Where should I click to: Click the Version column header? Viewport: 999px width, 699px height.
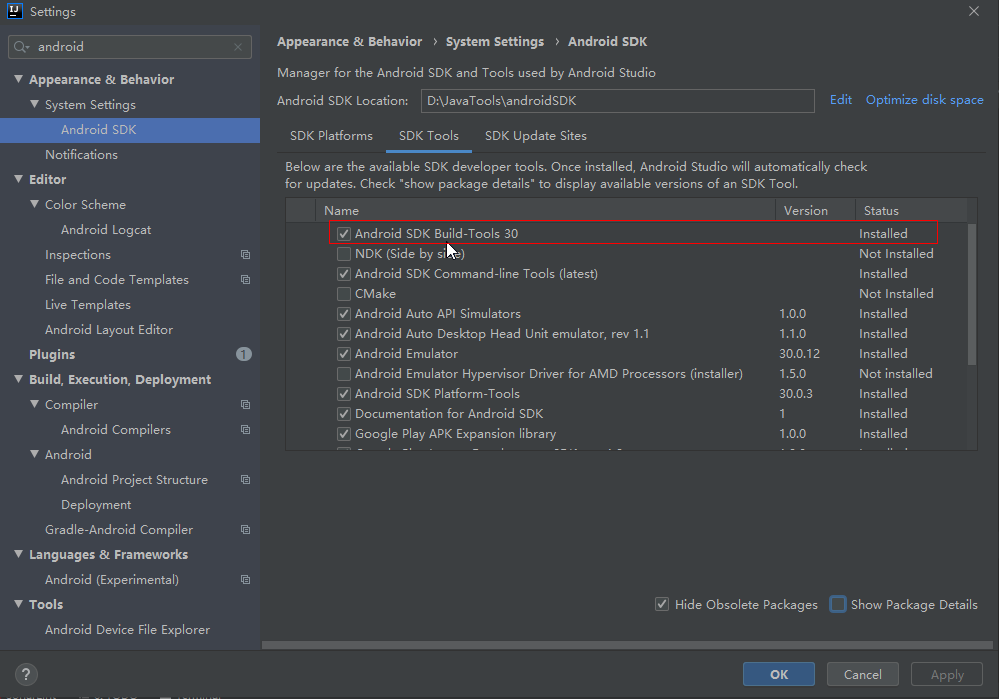[815, 210]
